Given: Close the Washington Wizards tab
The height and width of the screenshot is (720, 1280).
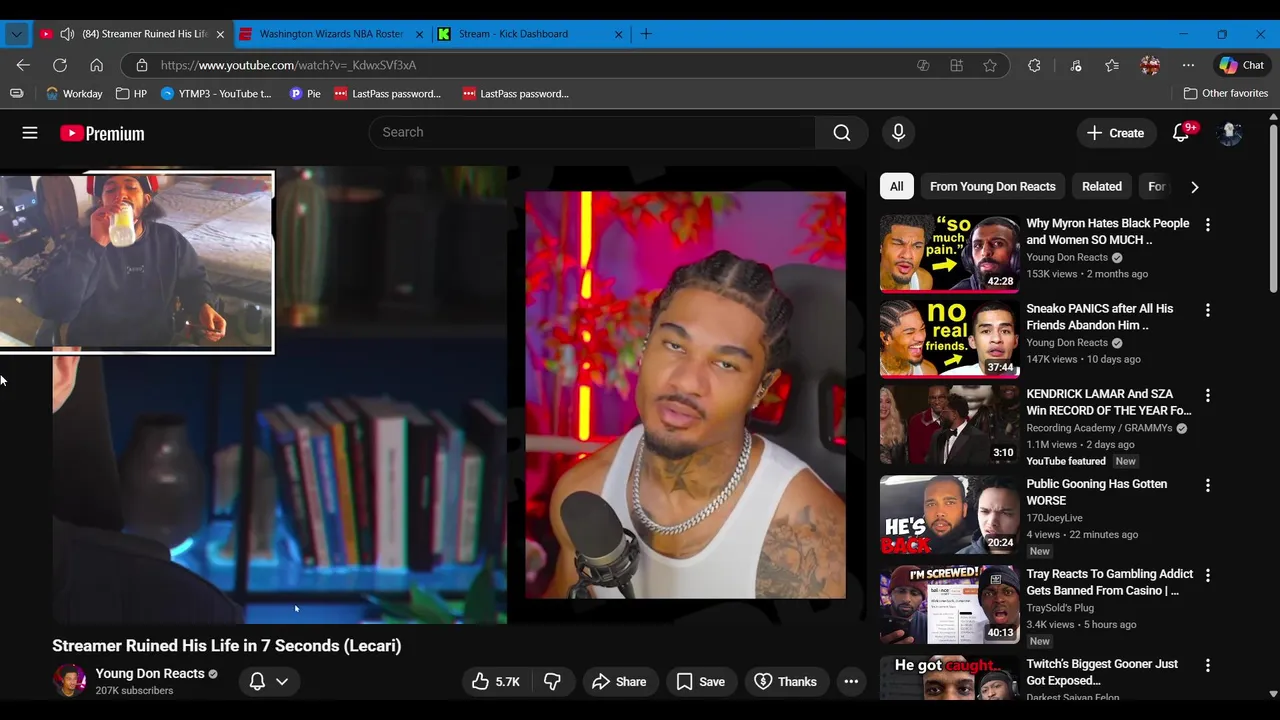Looking at the screenshot, I should (x=419, y=34).
